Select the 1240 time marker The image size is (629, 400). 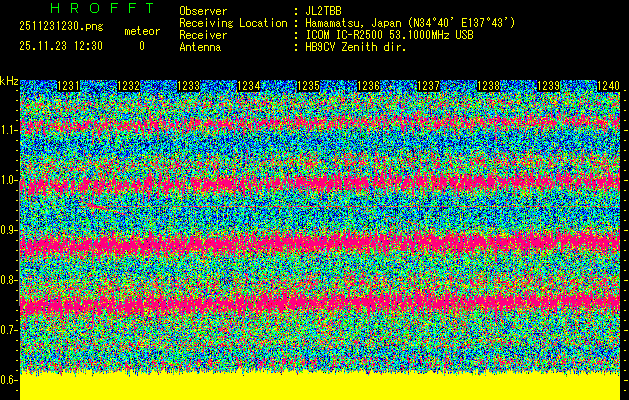(x=608, y=87)
